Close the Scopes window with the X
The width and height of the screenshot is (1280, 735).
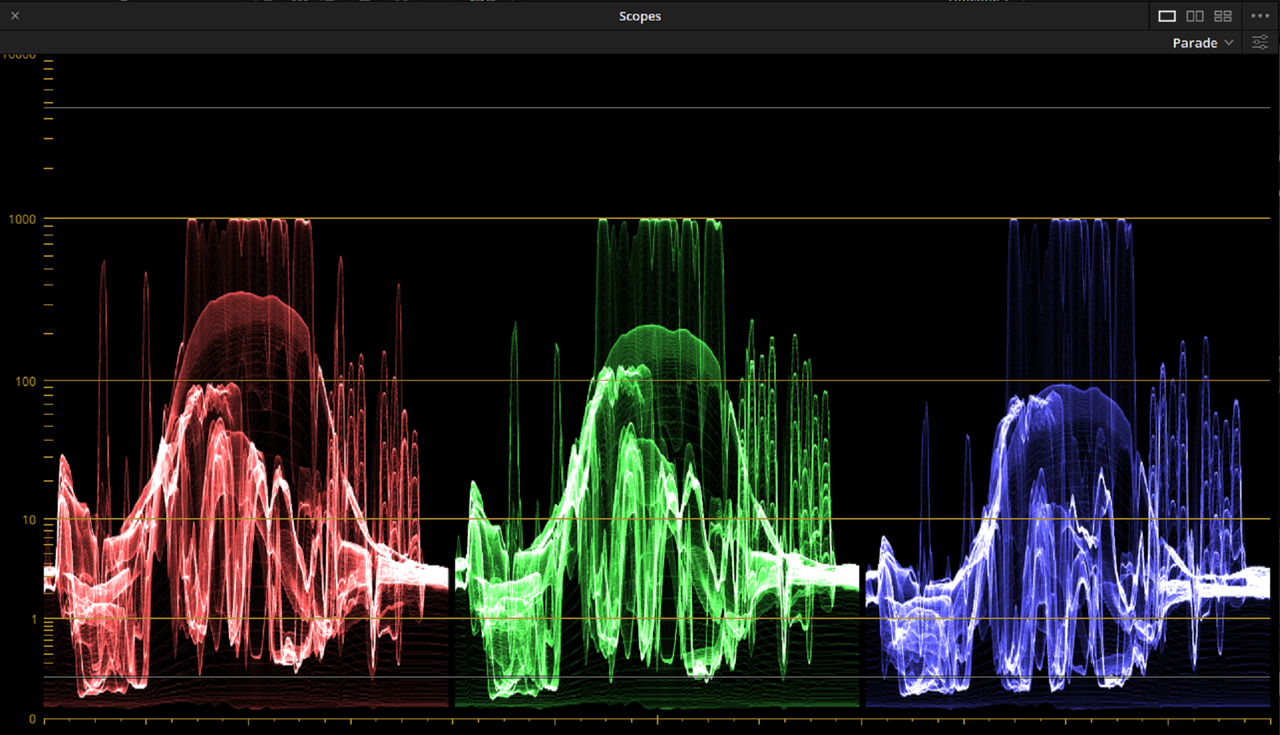pyautogui.click(x=15, y=16)
